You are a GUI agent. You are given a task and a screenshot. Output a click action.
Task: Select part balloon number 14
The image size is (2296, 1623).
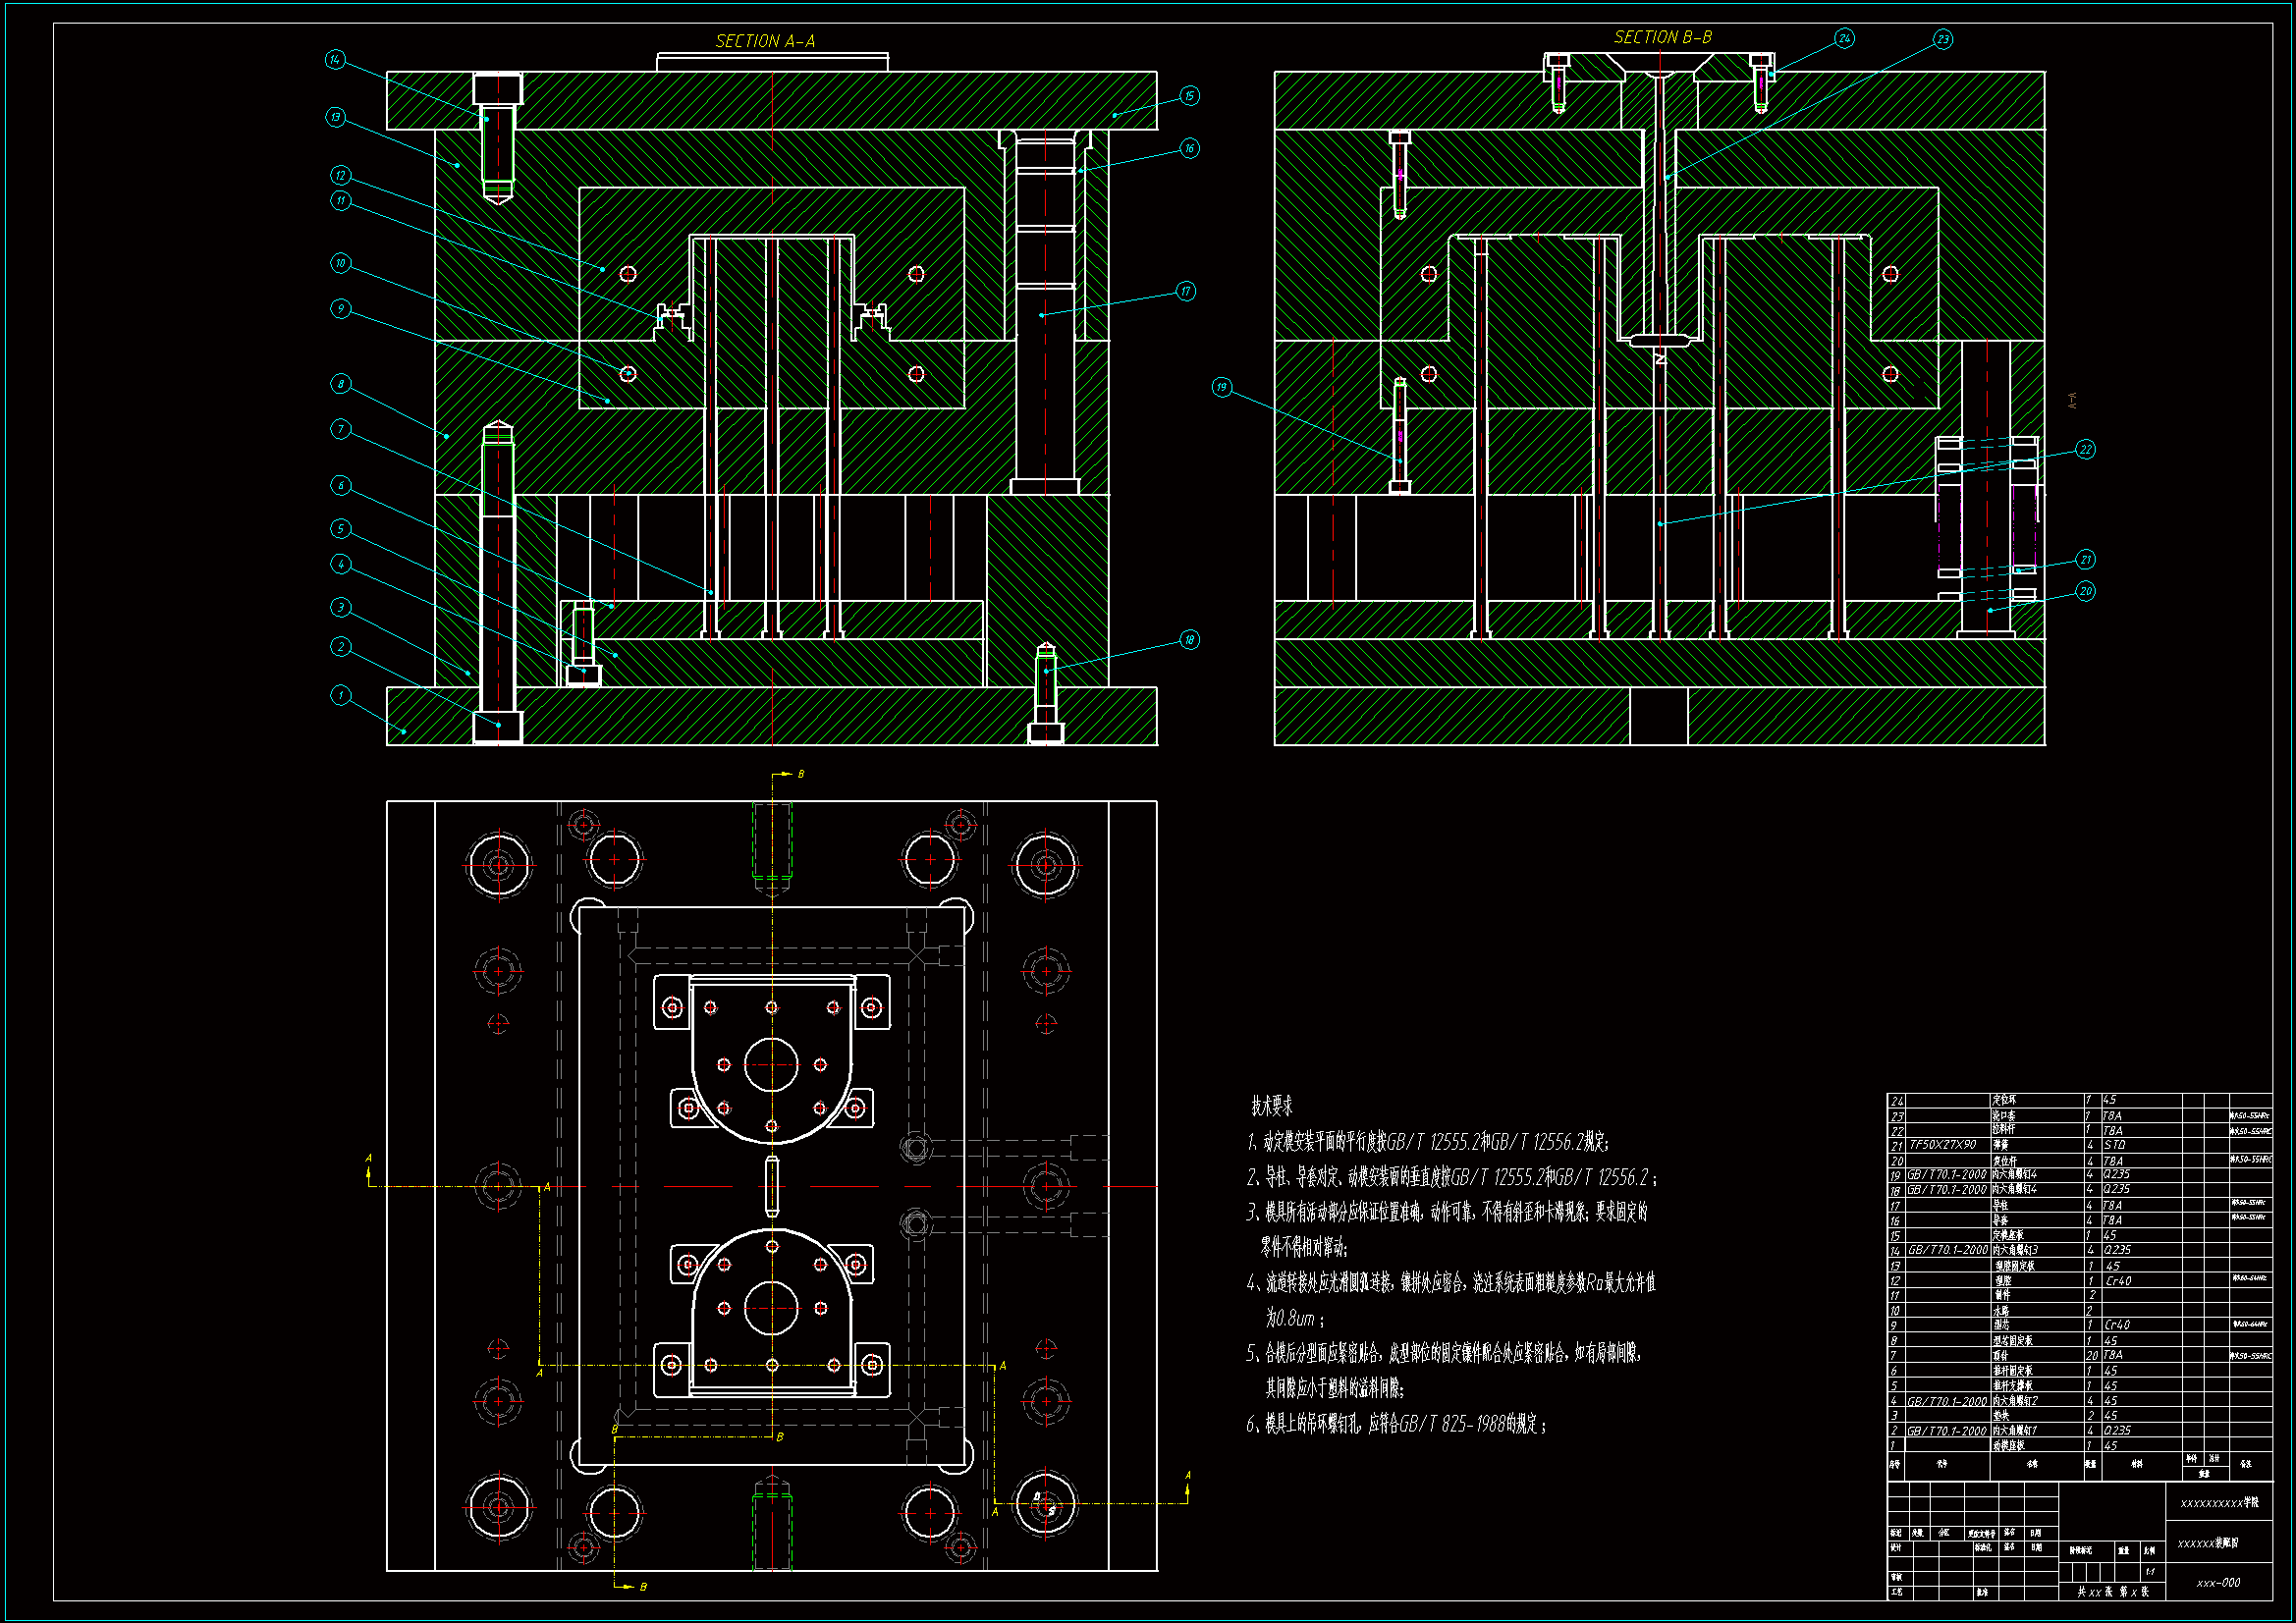click(x=335, y=60)
